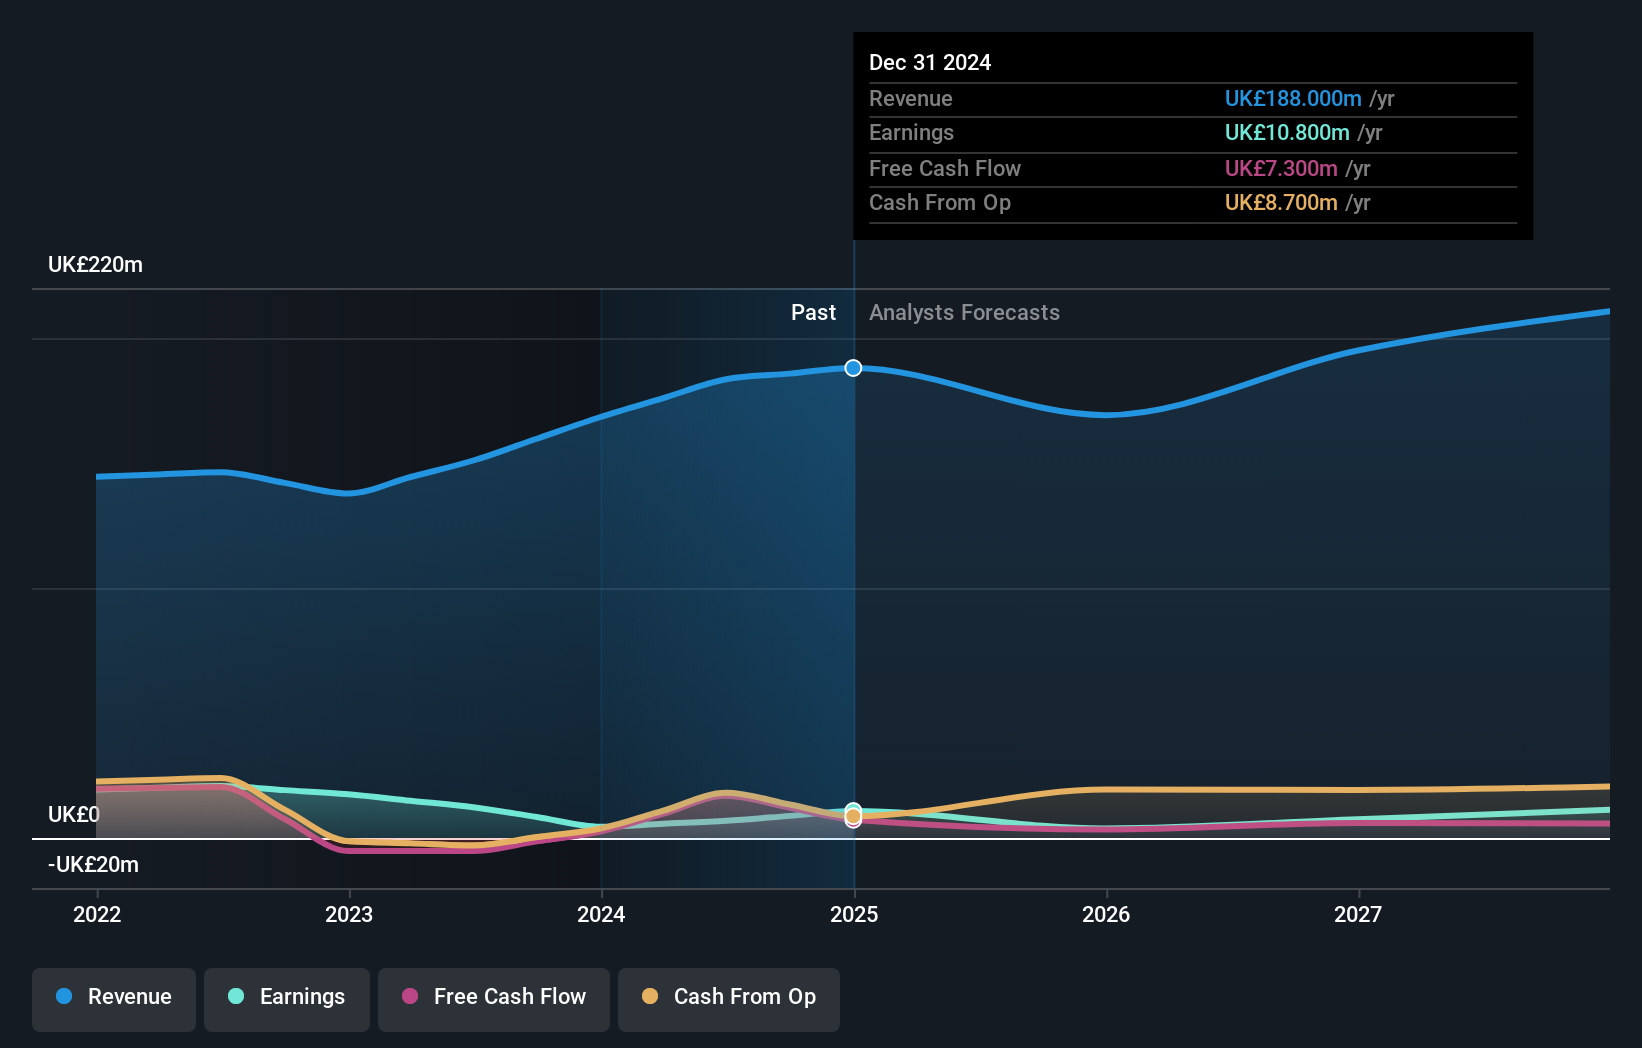The width and height of the screenshot is (1642, 1048).
Task: Click the pink Free Cash Flow dot icon
Action: coord(410,997)
